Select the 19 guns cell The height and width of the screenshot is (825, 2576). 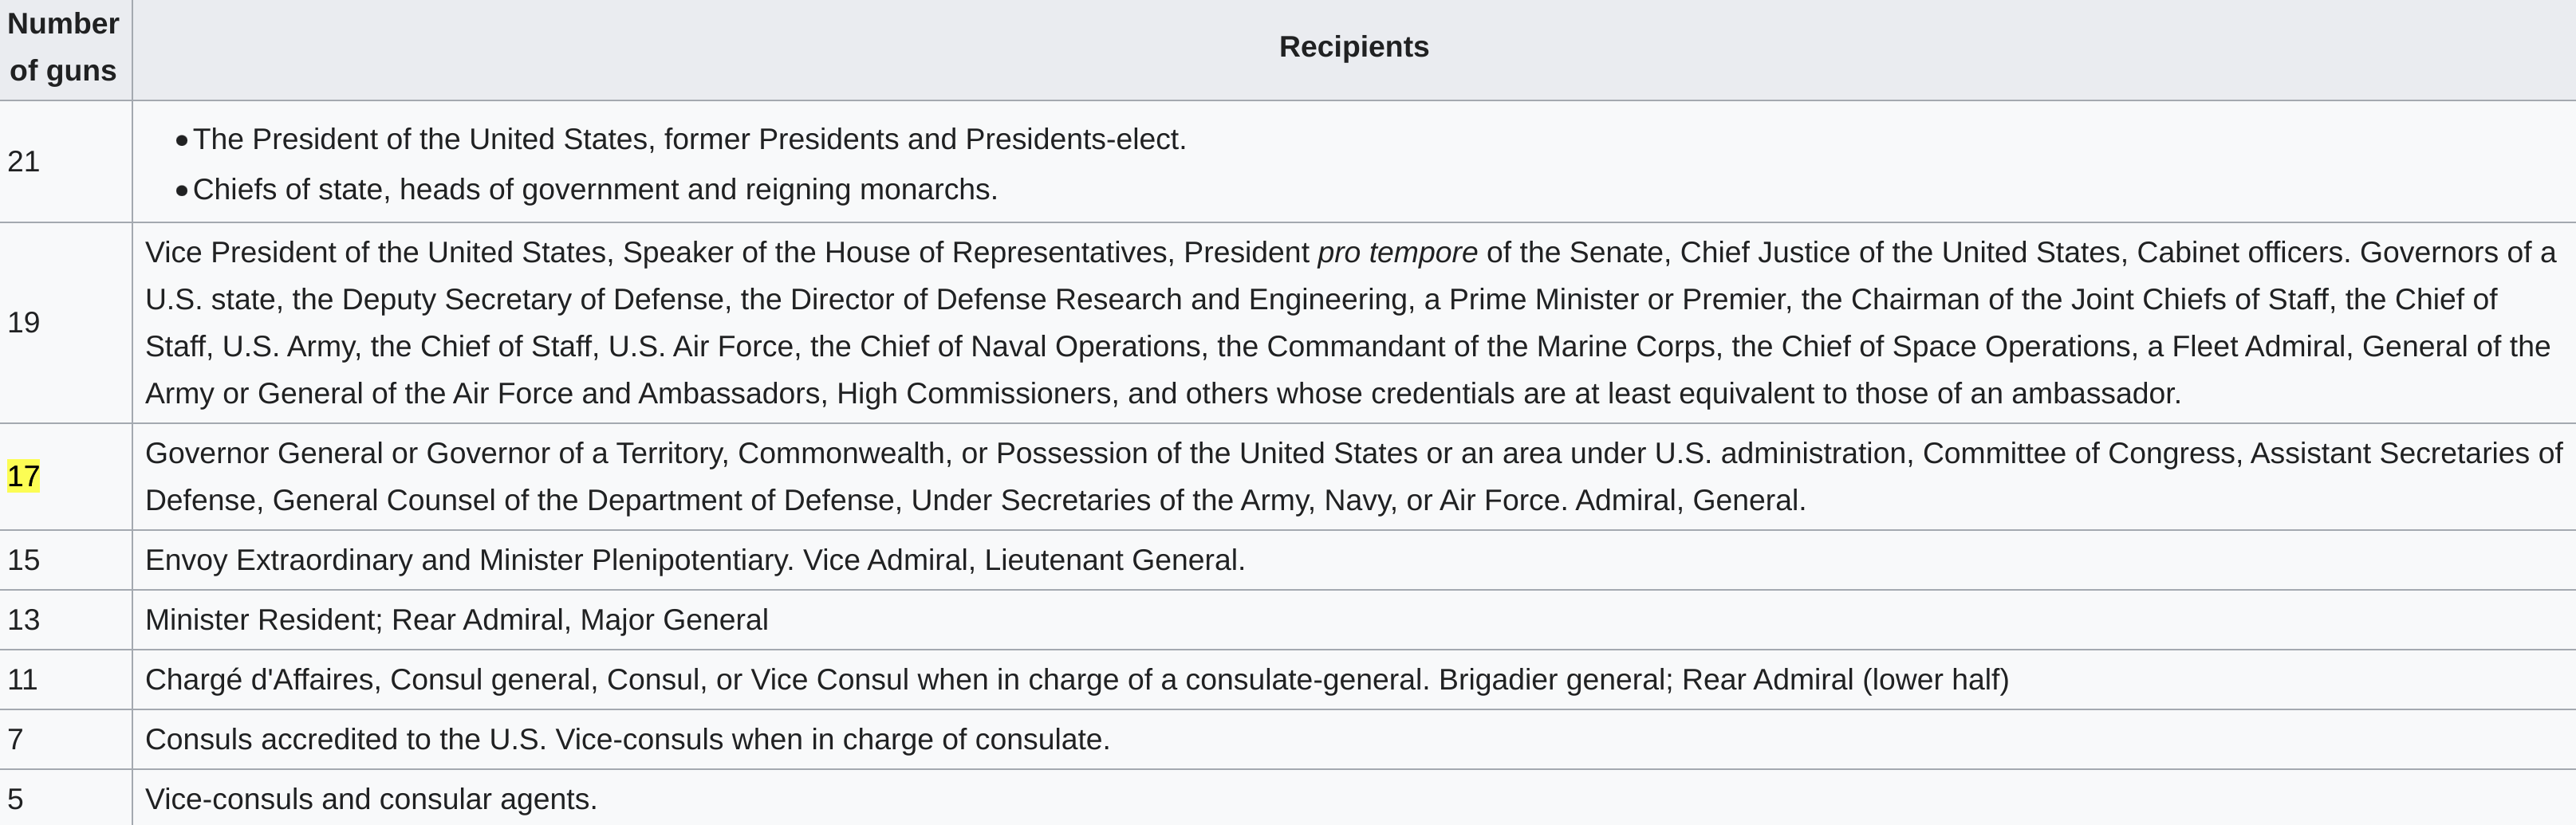pos(65,322)
